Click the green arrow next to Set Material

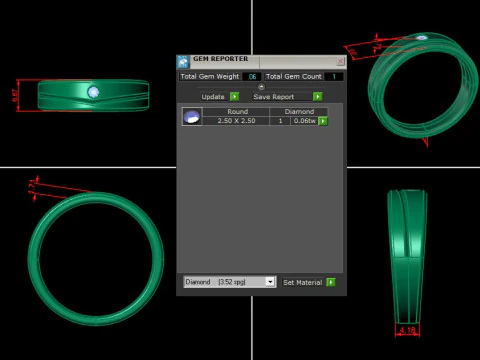pyautogui.click(x=331, y=282)
